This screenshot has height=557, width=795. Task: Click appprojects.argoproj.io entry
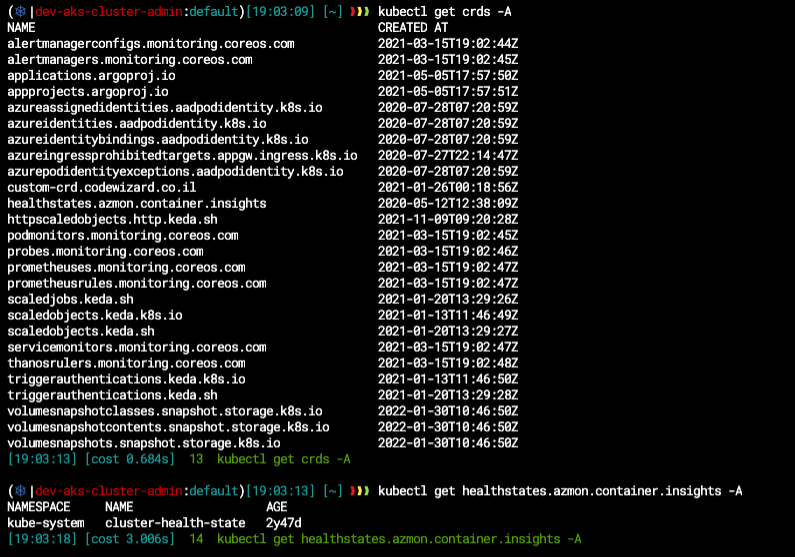point(88,91)
